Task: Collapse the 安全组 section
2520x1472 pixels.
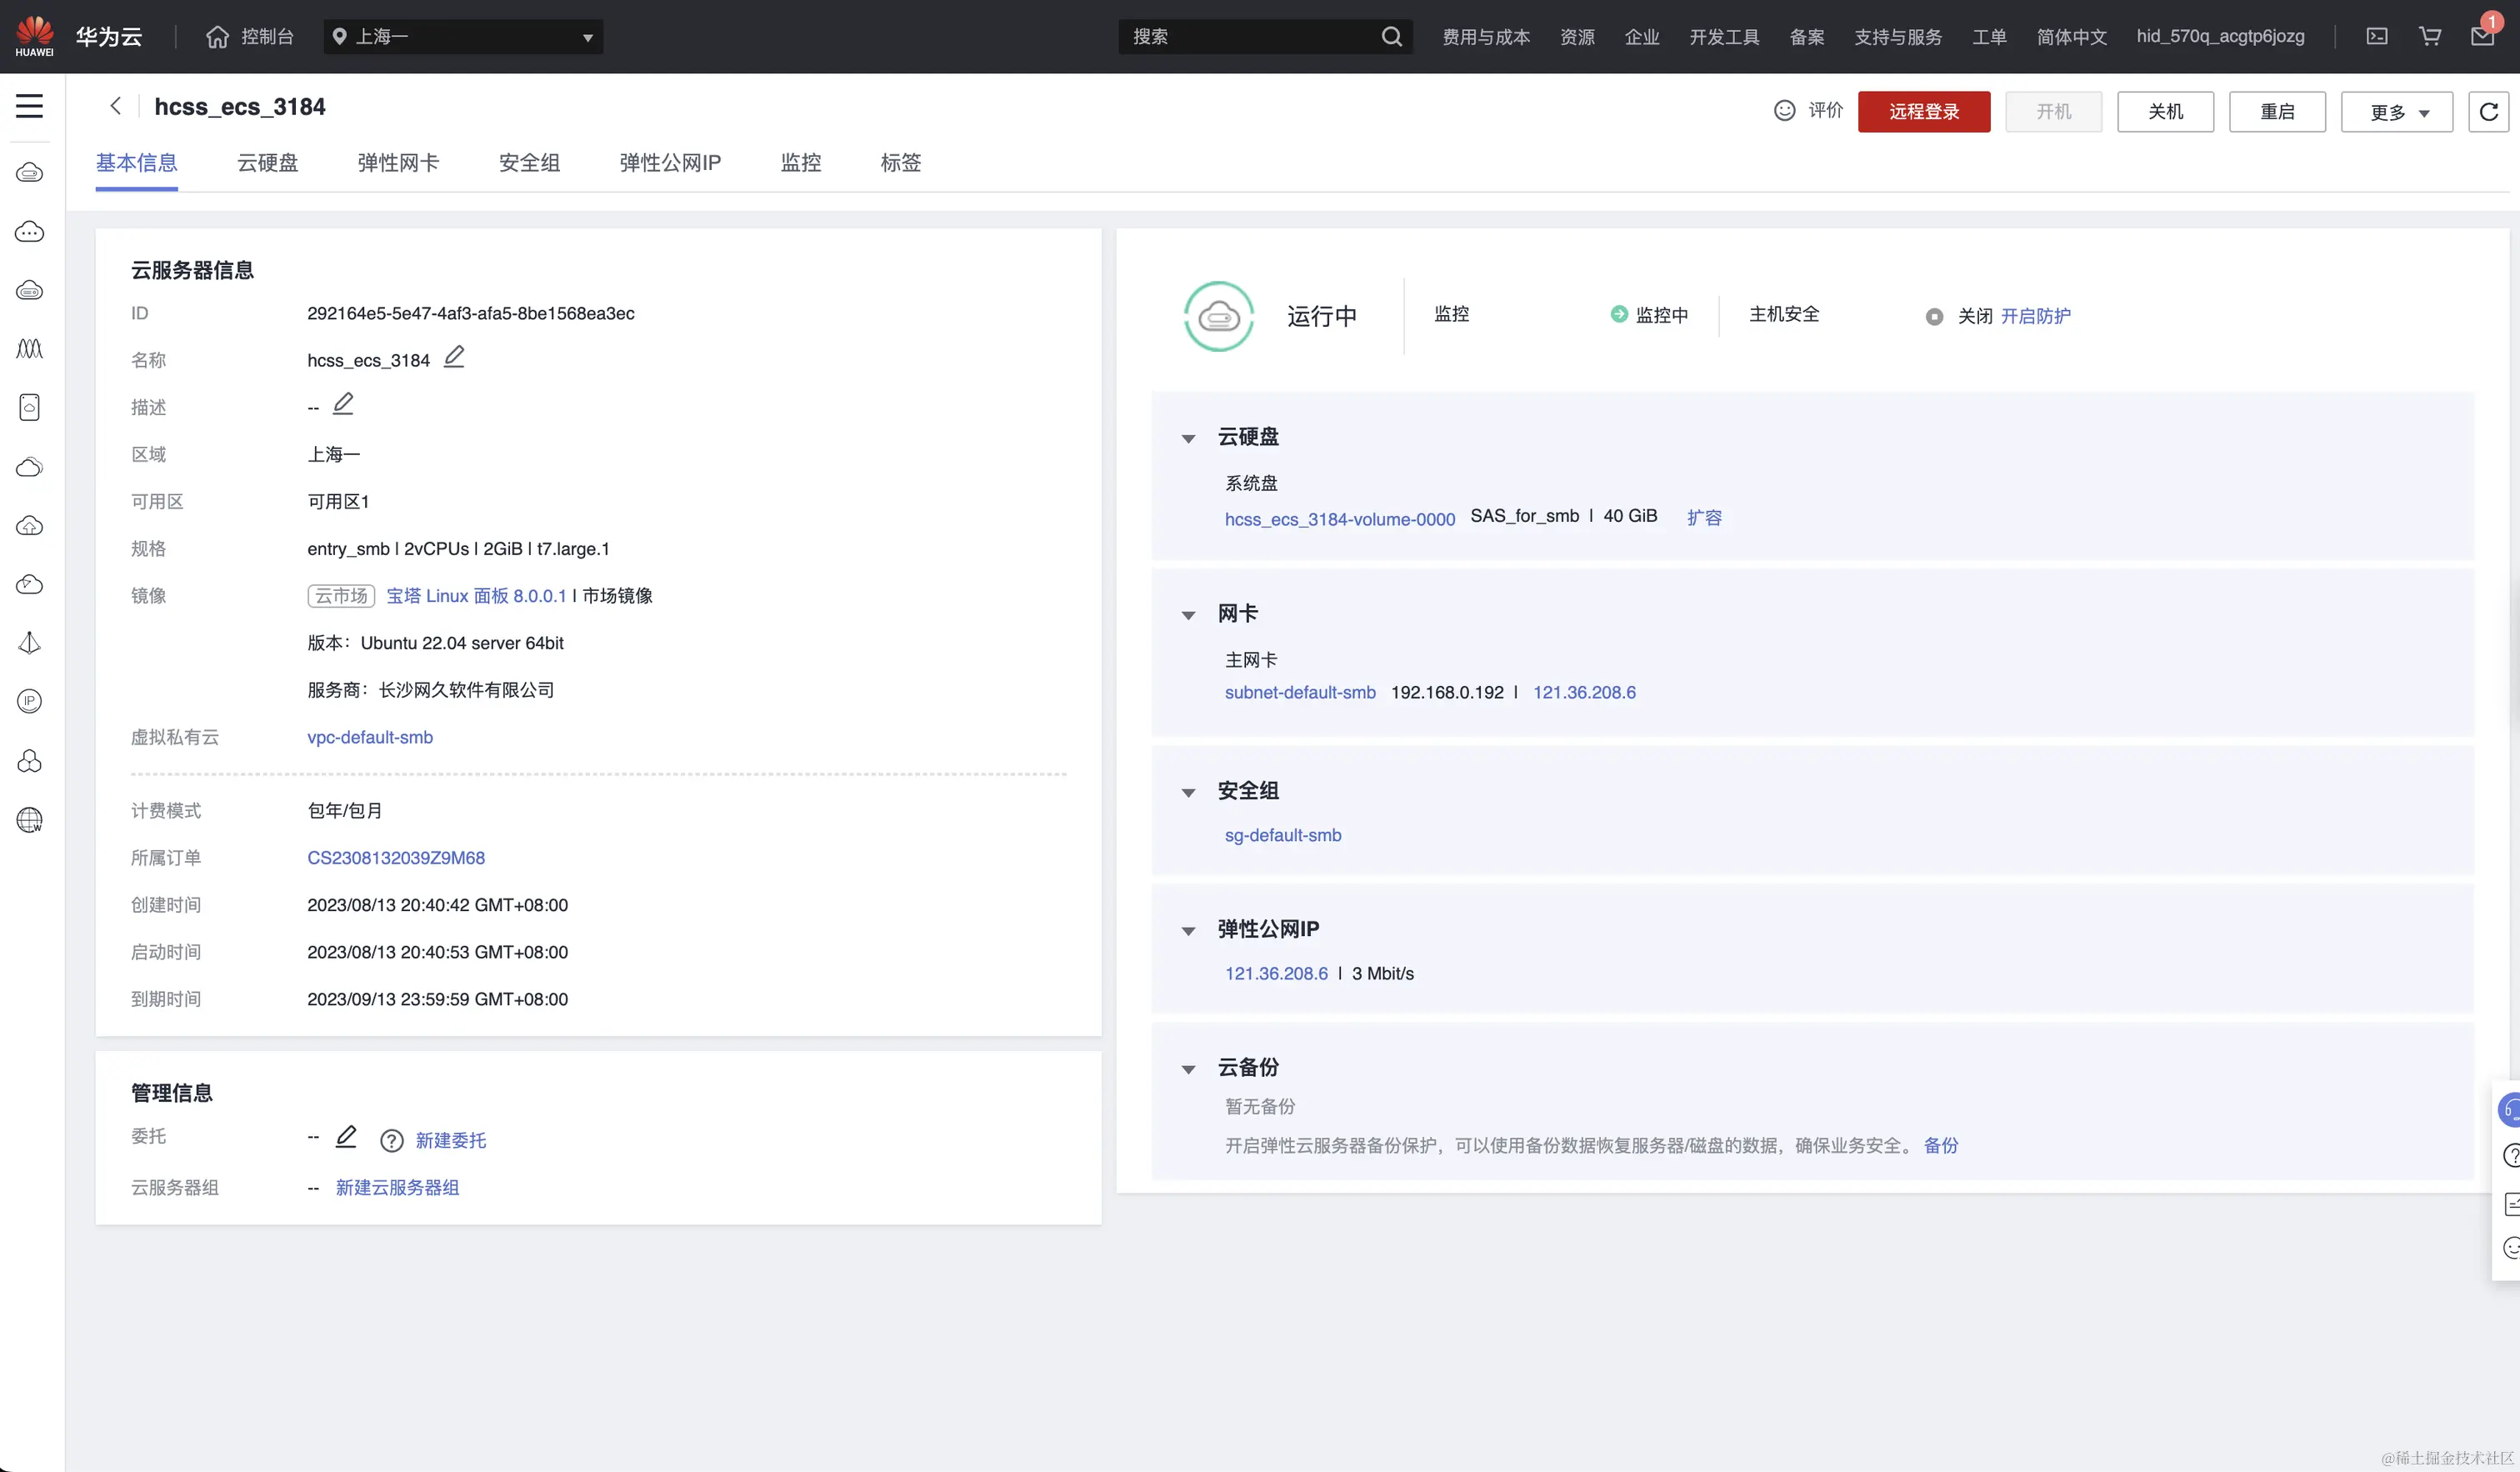Action: coord(1188,792)
